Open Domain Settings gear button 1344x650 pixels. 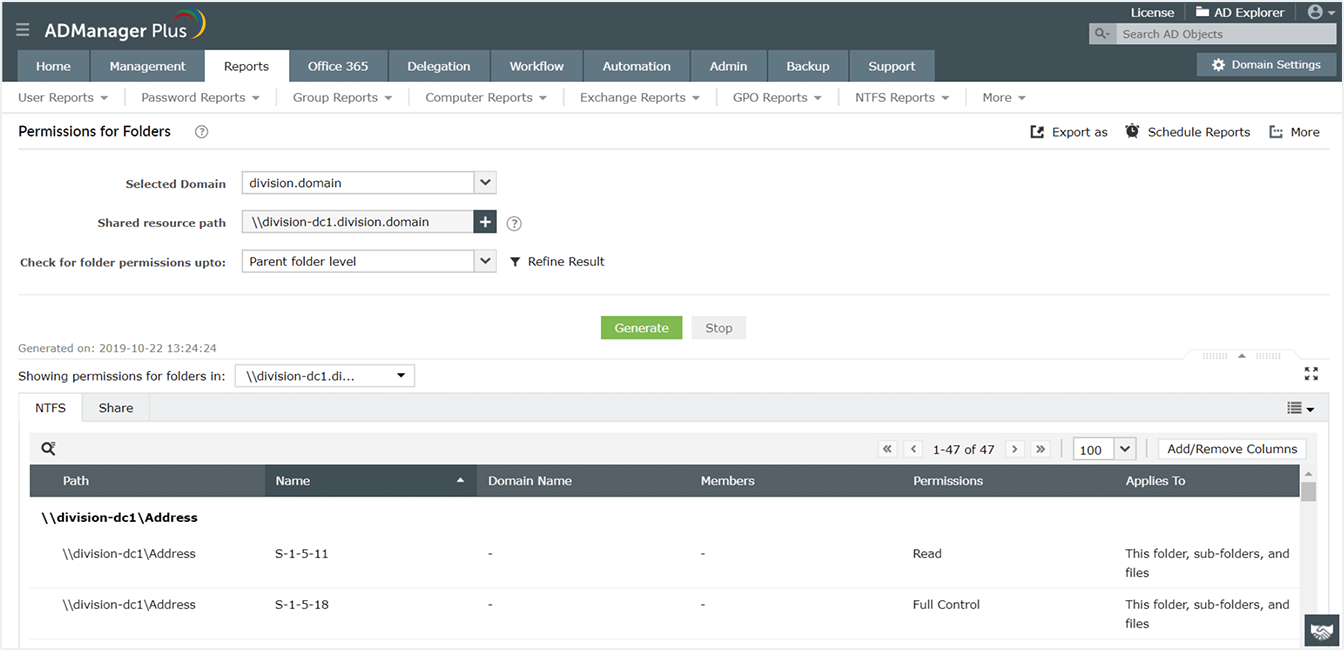[x=1266, y=64]
